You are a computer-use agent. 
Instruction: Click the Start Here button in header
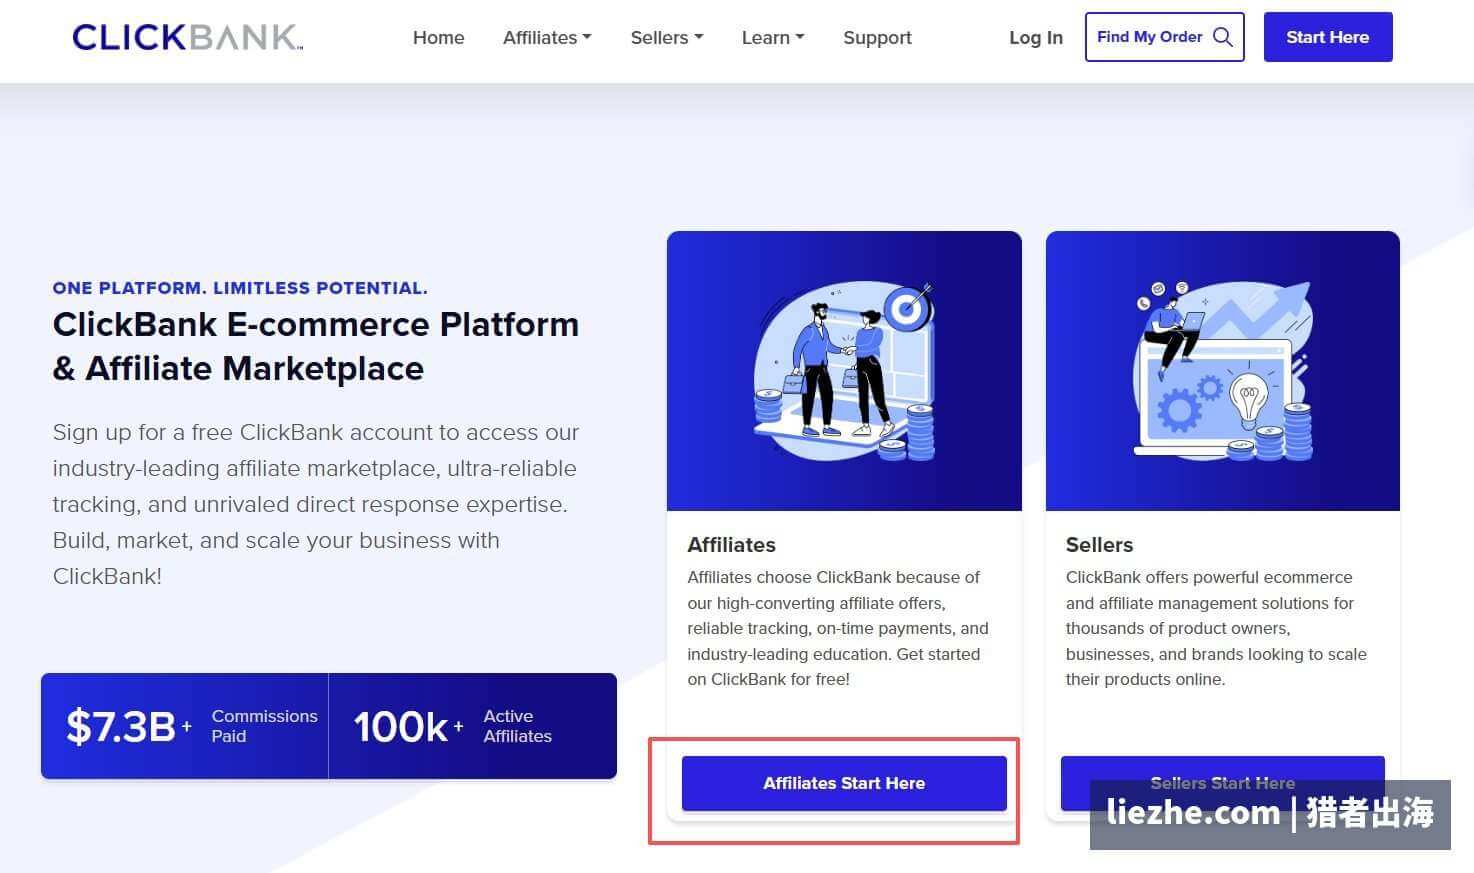point(1327,37)
